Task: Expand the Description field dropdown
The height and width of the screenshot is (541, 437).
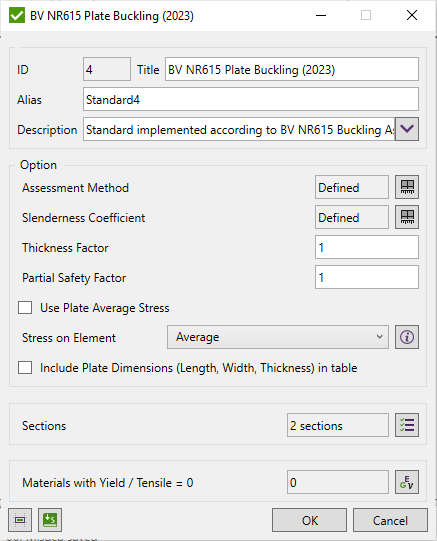Action: click(x=407, y=129)
